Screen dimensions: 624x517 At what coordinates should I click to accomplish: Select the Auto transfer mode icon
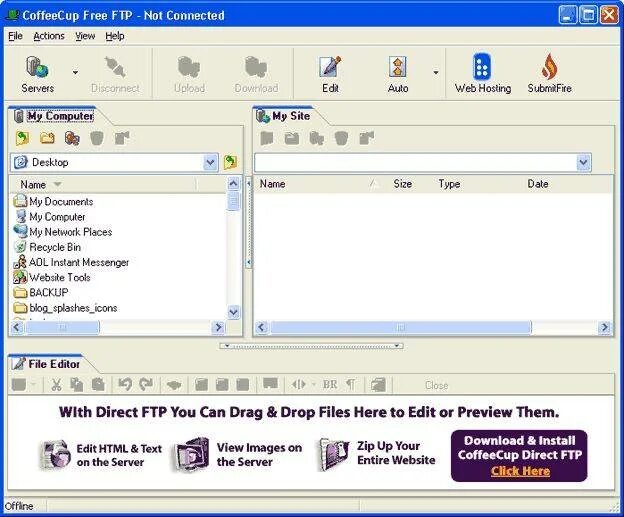tap(398, 74)
